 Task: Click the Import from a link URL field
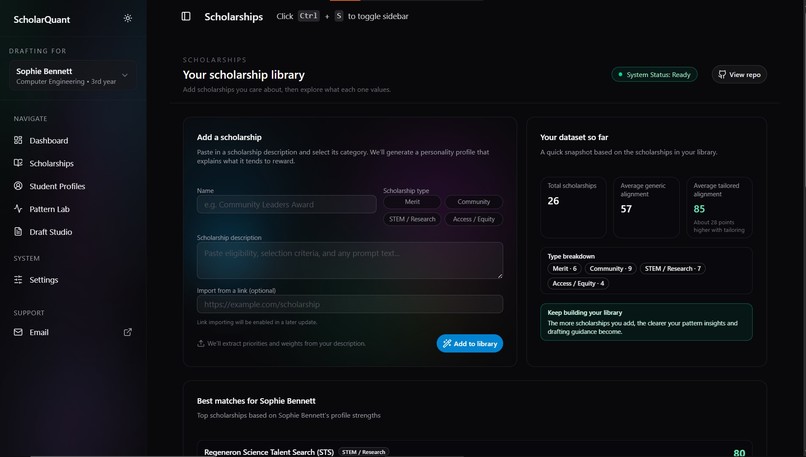click(x=350, y=304)
